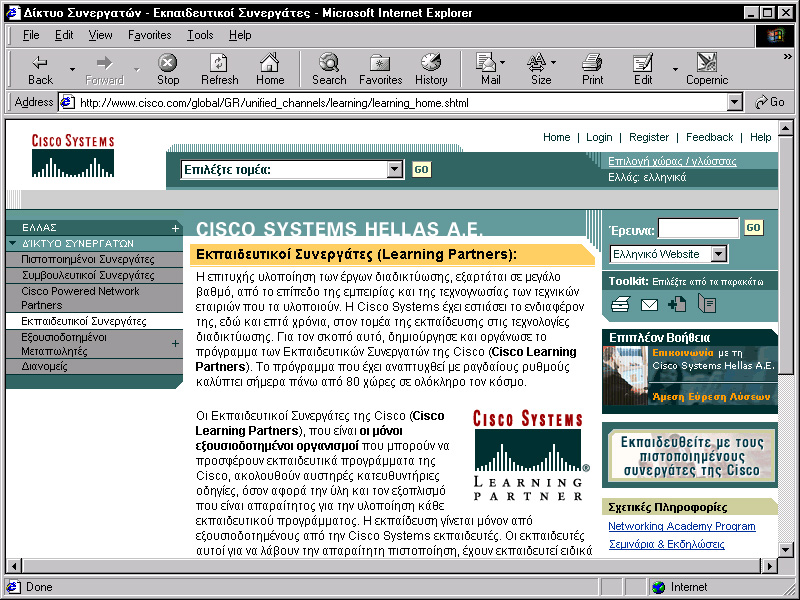
Task: Click the 'Επικοινωνία' banner link
Action: point(683,353)
